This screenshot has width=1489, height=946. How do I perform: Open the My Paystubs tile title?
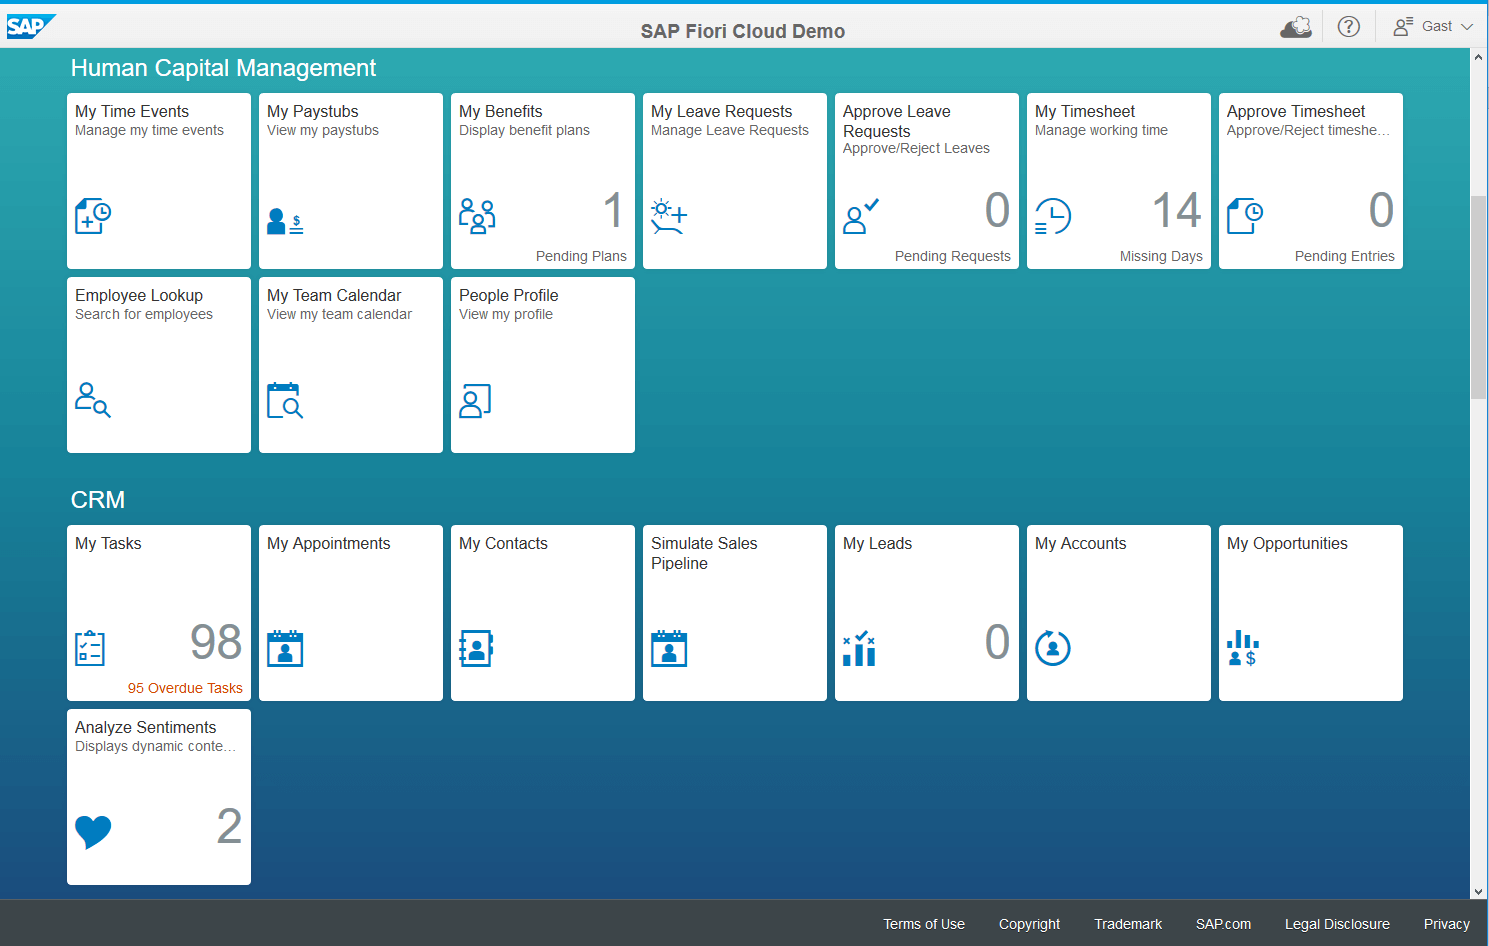(x=312, y=111)
